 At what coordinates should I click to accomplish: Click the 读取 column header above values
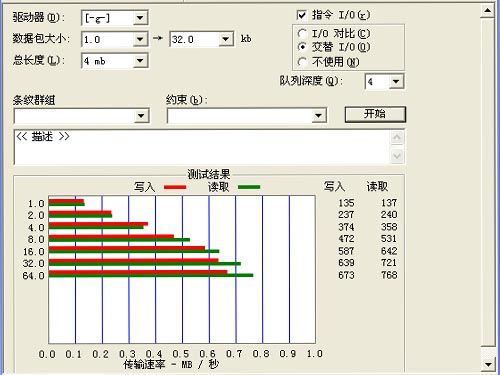click(377, 186)
